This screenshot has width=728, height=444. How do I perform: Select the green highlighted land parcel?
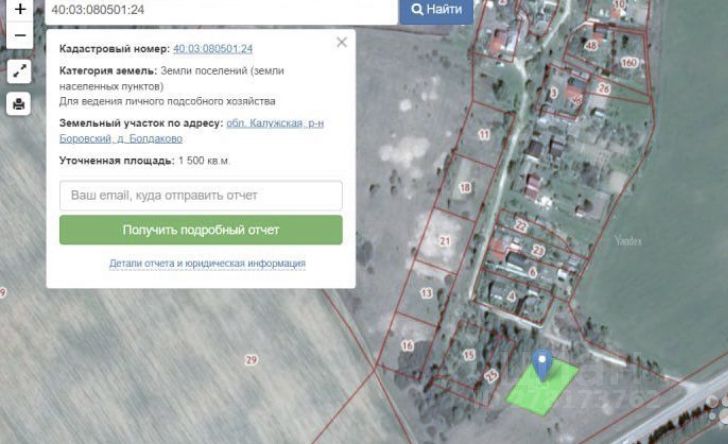541,388
